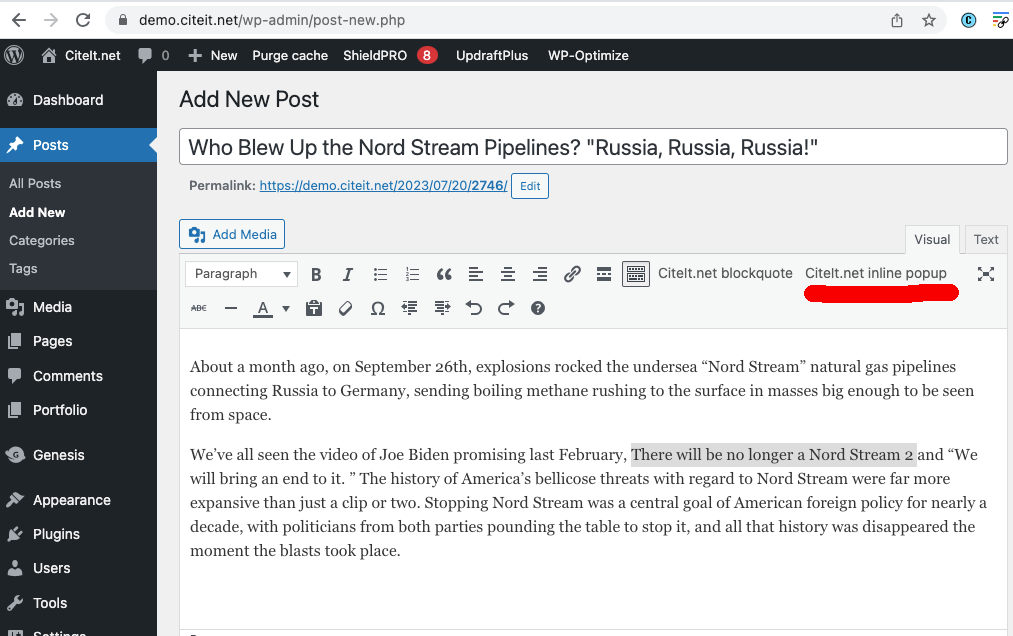
Task: Open Posts menu in the sidebar
Action: click(x=78, y=145)
